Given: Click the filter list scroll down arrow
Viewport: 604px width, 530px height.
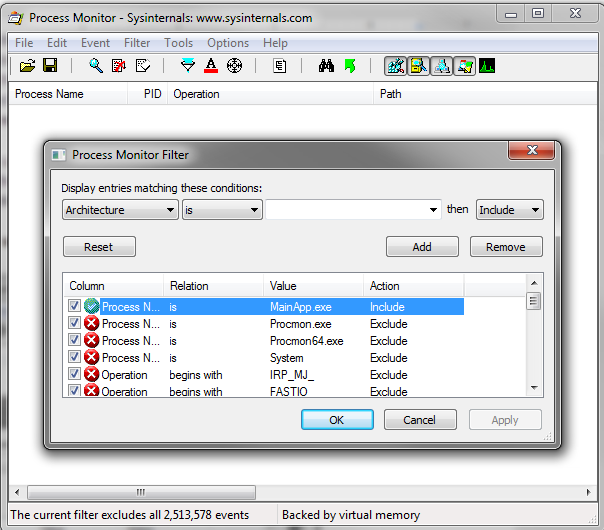Looking at the screenshot, I should point(534,388).
